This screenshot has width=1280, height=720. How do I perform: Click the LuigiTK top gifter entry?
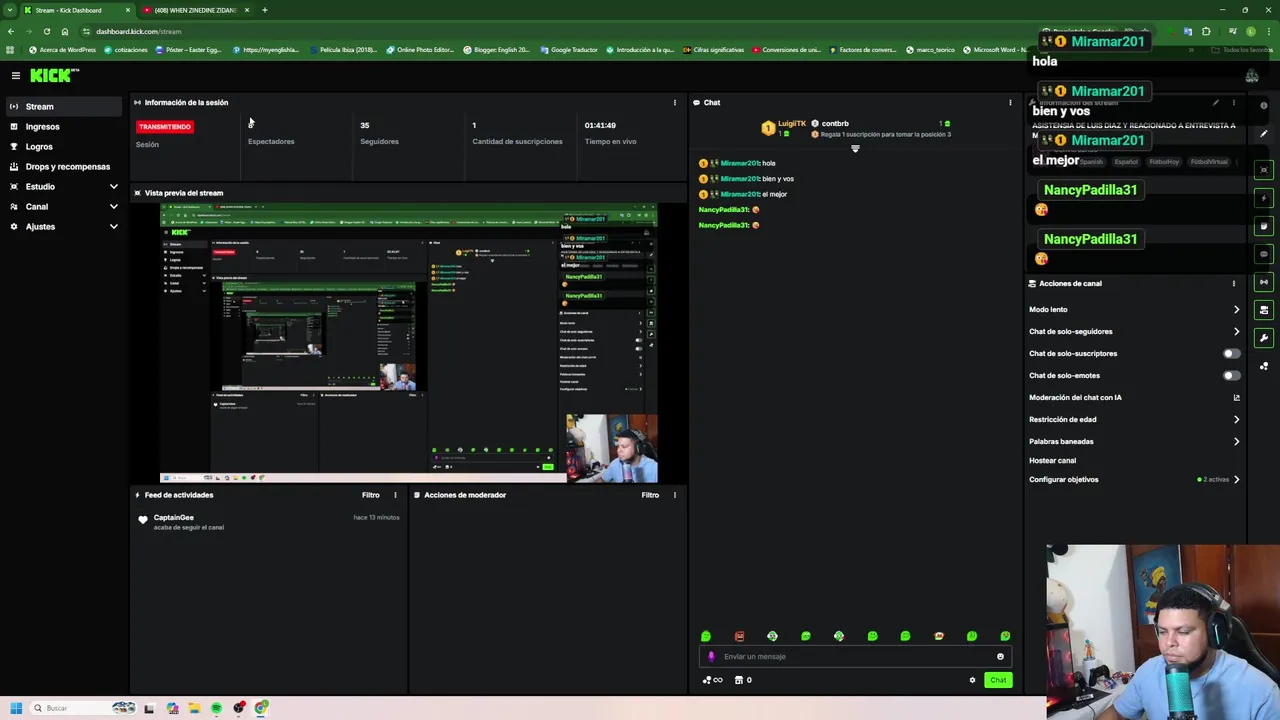(x=784, y=128)
